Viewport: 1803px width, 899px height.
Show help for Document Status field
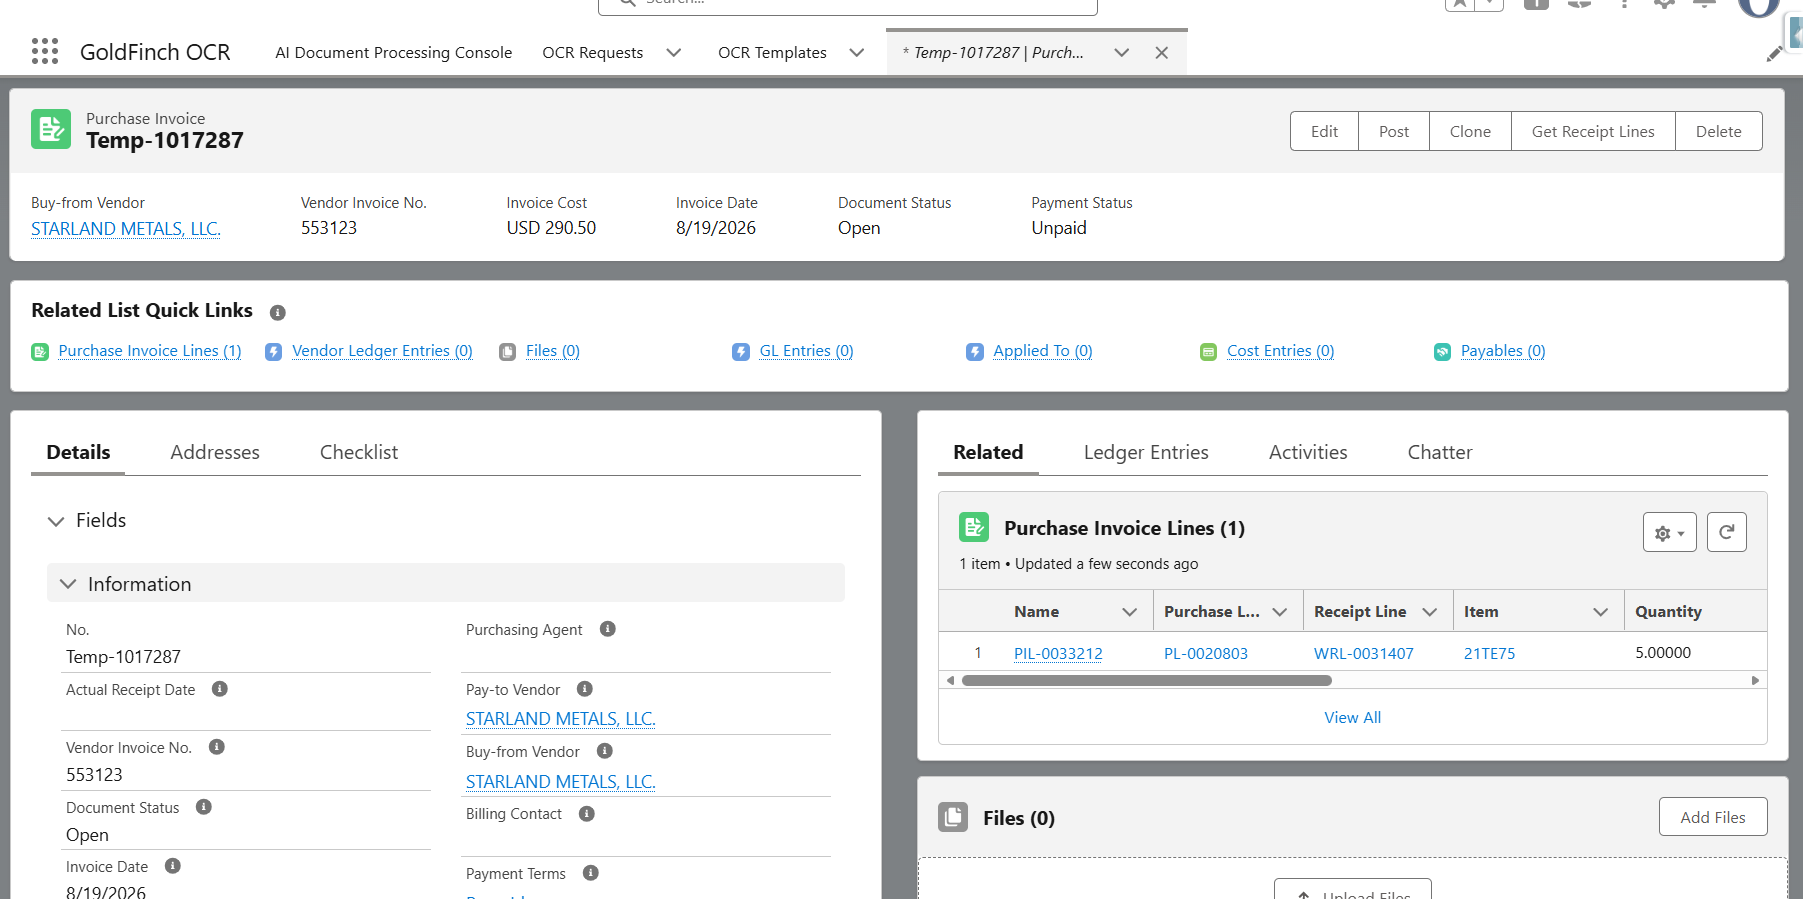coord(203,807)
